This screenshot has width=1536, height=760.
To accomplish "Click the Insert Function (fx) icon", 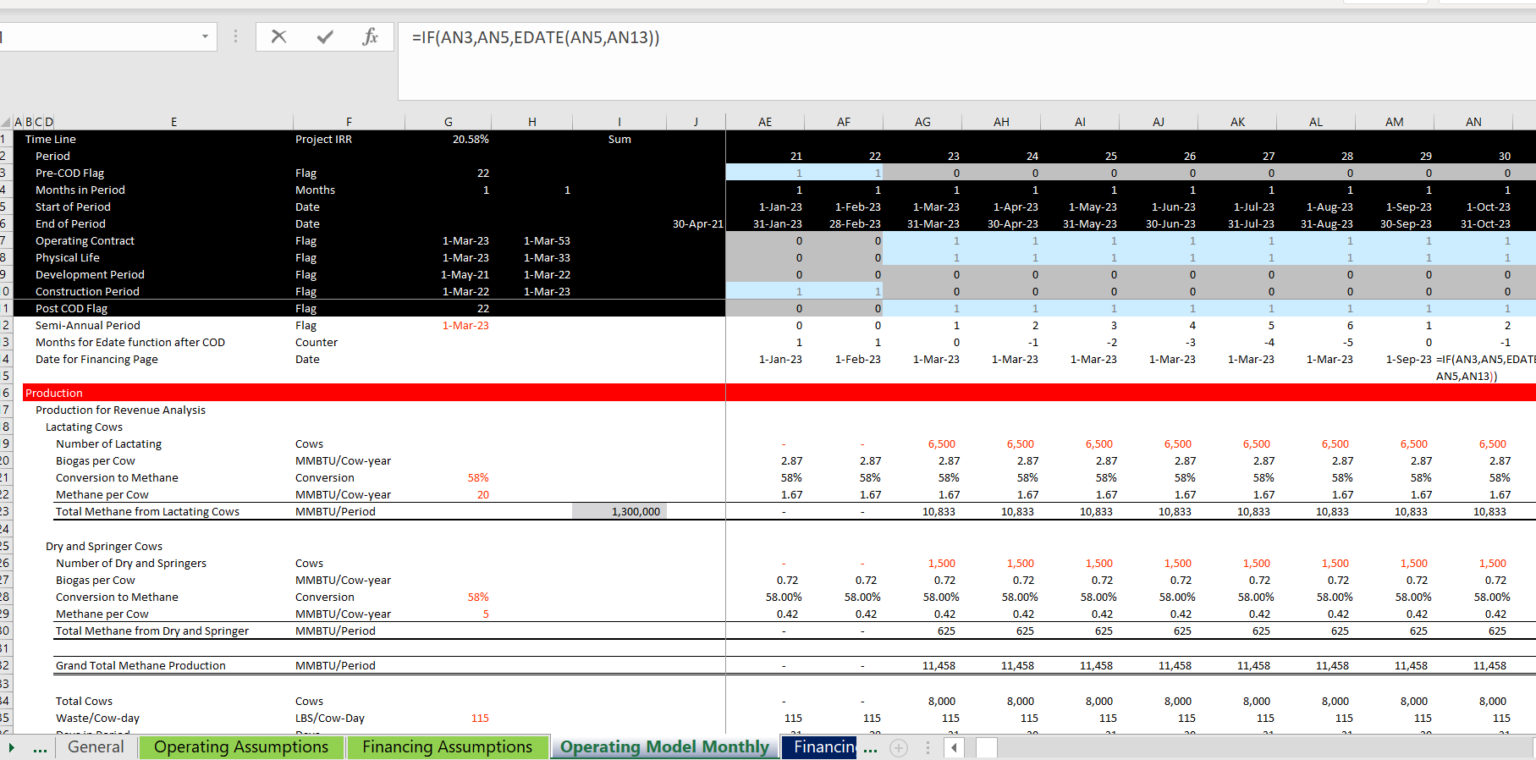I will (370, 37).
